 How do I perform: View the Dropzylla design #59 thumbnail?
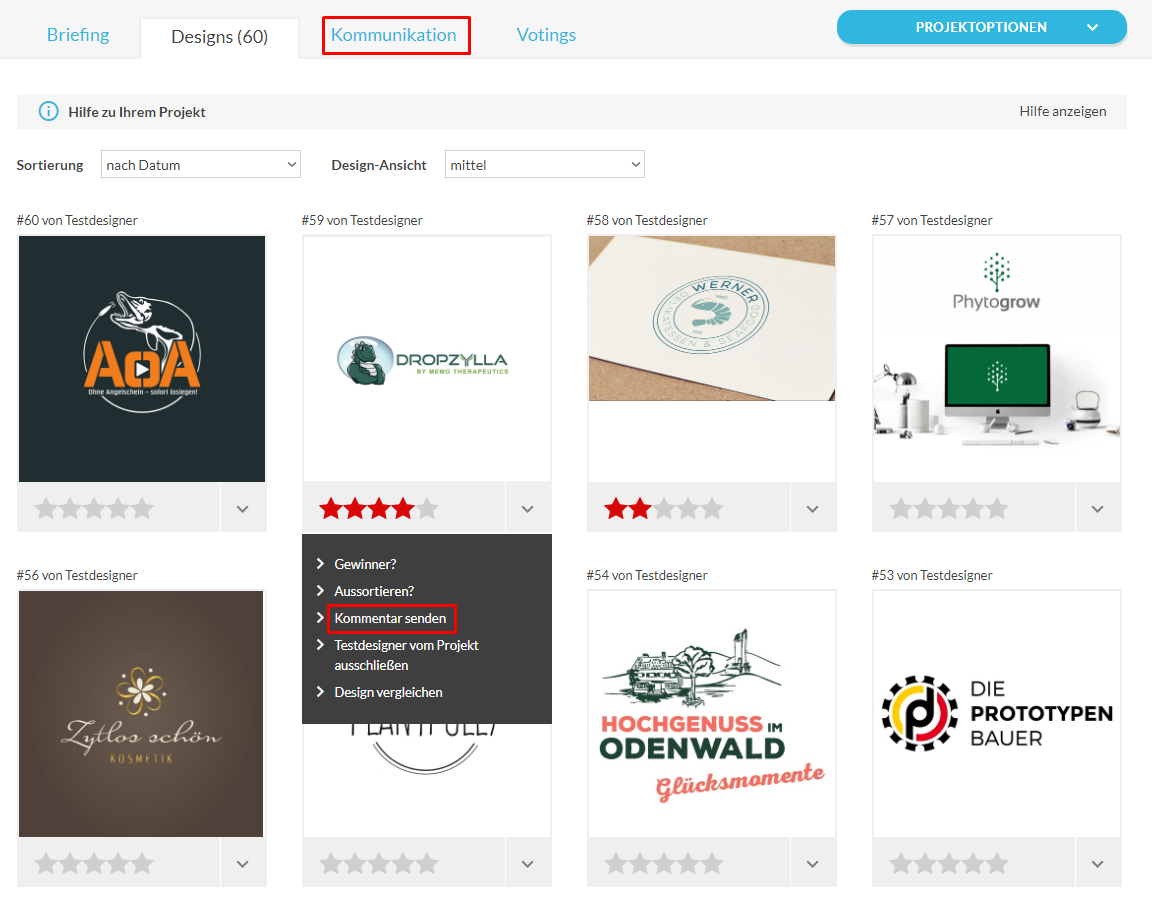point(426,359)
